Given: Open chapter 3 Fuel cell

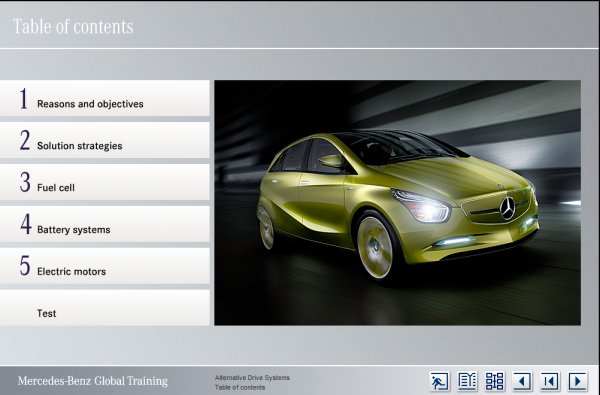Looking at the screenshot, I should coord(104,182).
